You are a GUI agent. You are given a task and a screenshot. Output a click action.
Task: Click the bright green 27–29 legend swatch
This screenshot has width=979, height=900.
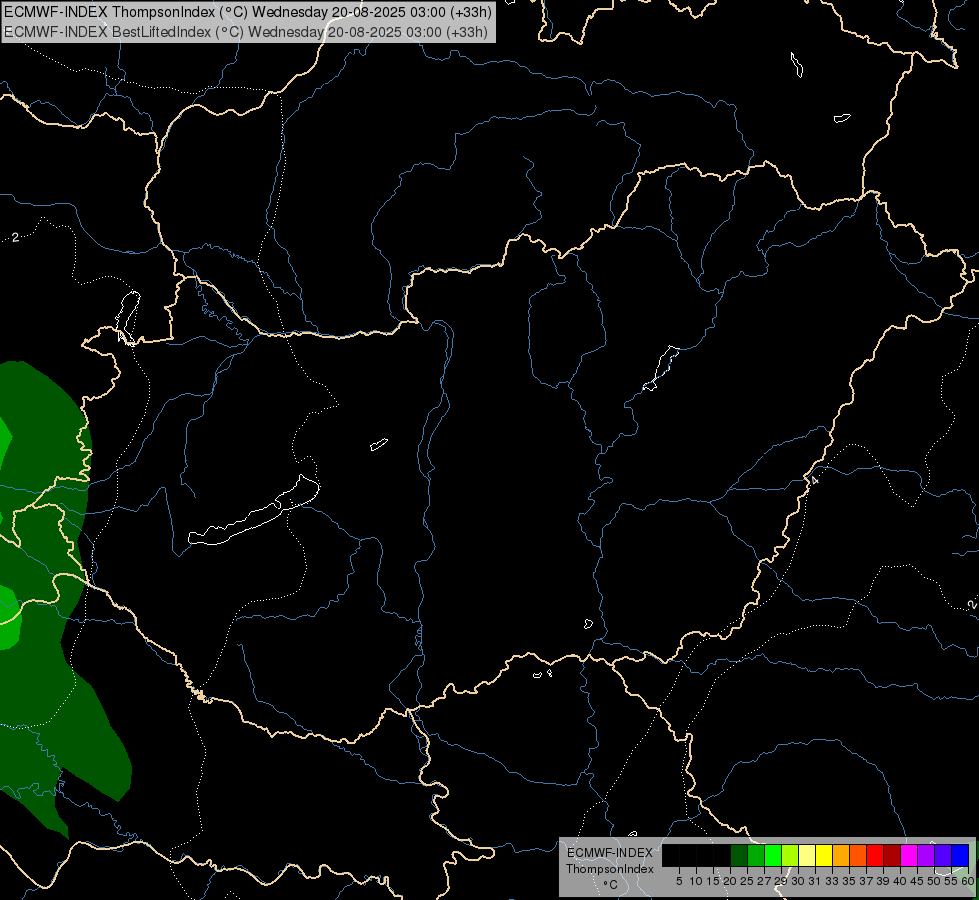[773, 855]
